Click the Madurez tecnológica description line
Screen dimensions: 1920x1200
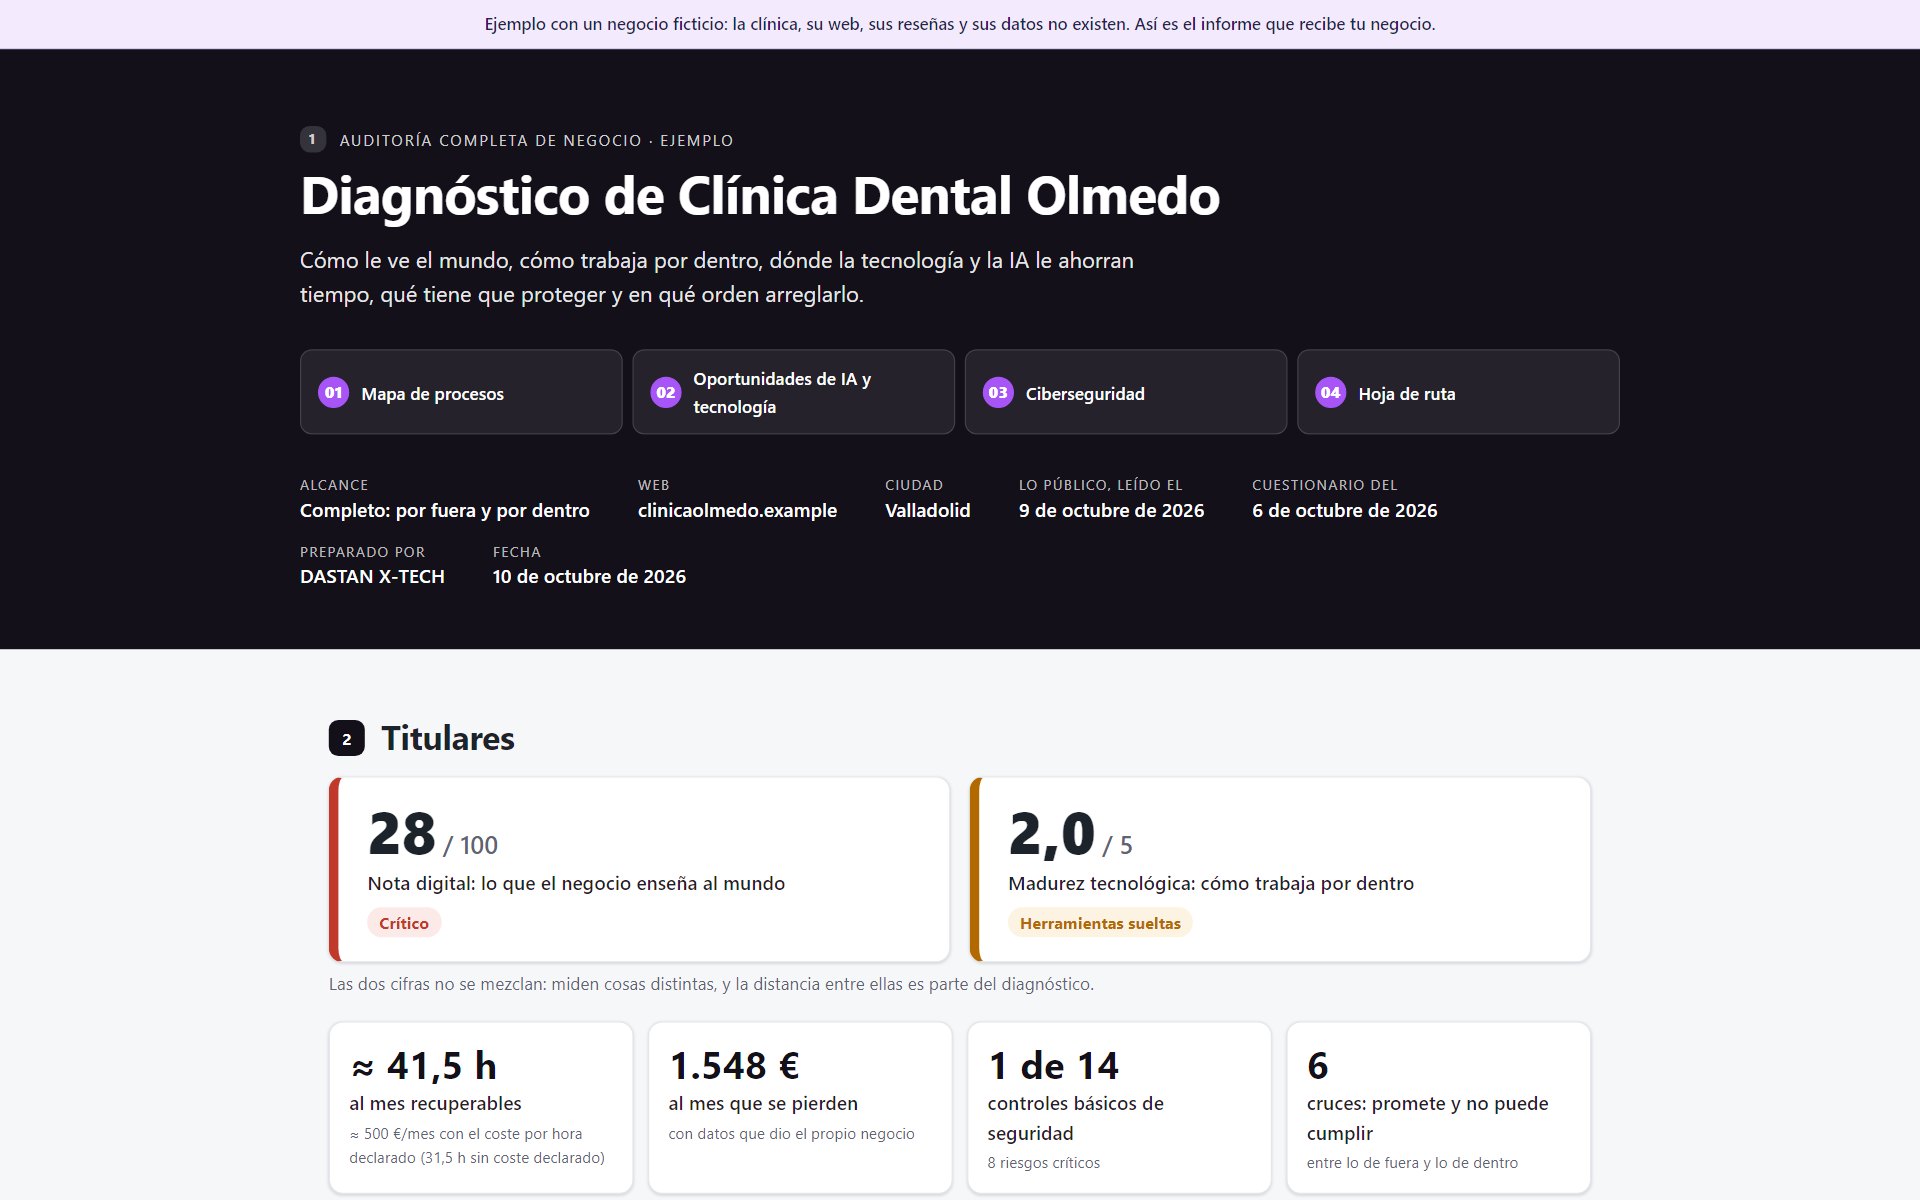(1211, 883)
